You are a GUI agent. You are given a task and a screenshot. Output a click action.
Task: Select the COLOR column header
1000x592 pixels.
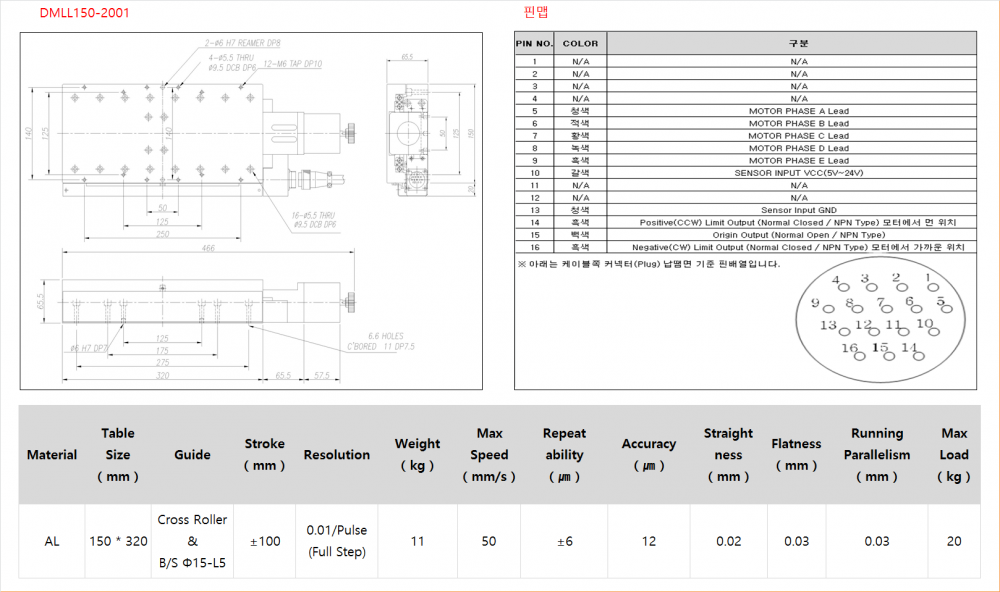click(580, 44)
